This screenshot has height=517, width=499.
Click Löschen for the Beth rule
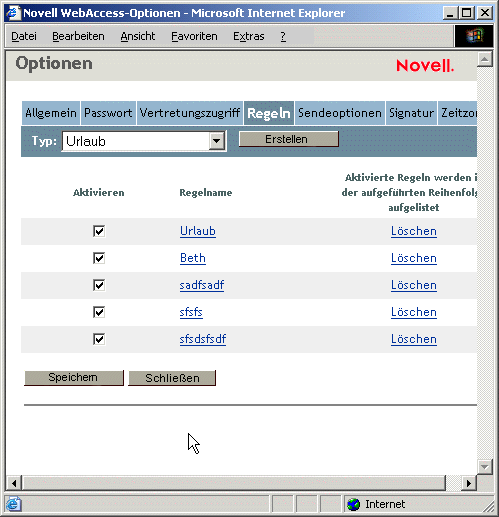coord(414,258)
